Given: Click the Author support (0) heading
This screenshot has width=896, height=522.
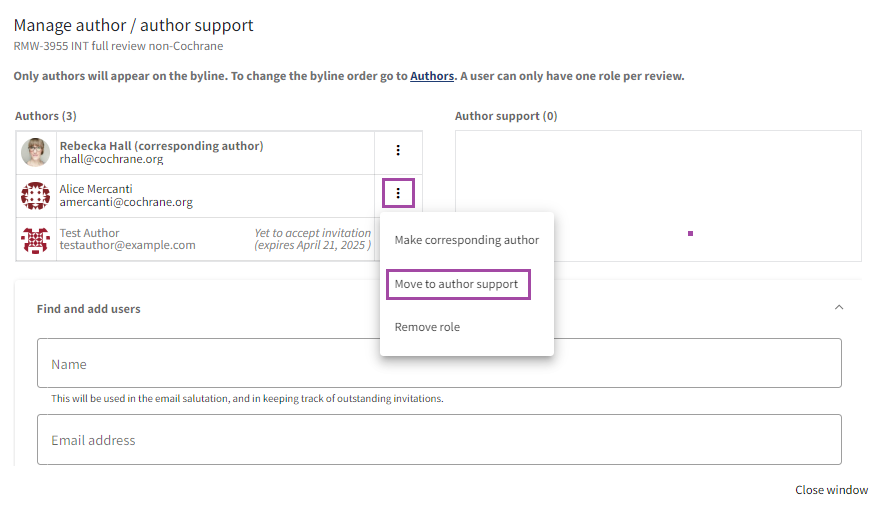Looking at the screenshot, I should [x=505, y=116].
